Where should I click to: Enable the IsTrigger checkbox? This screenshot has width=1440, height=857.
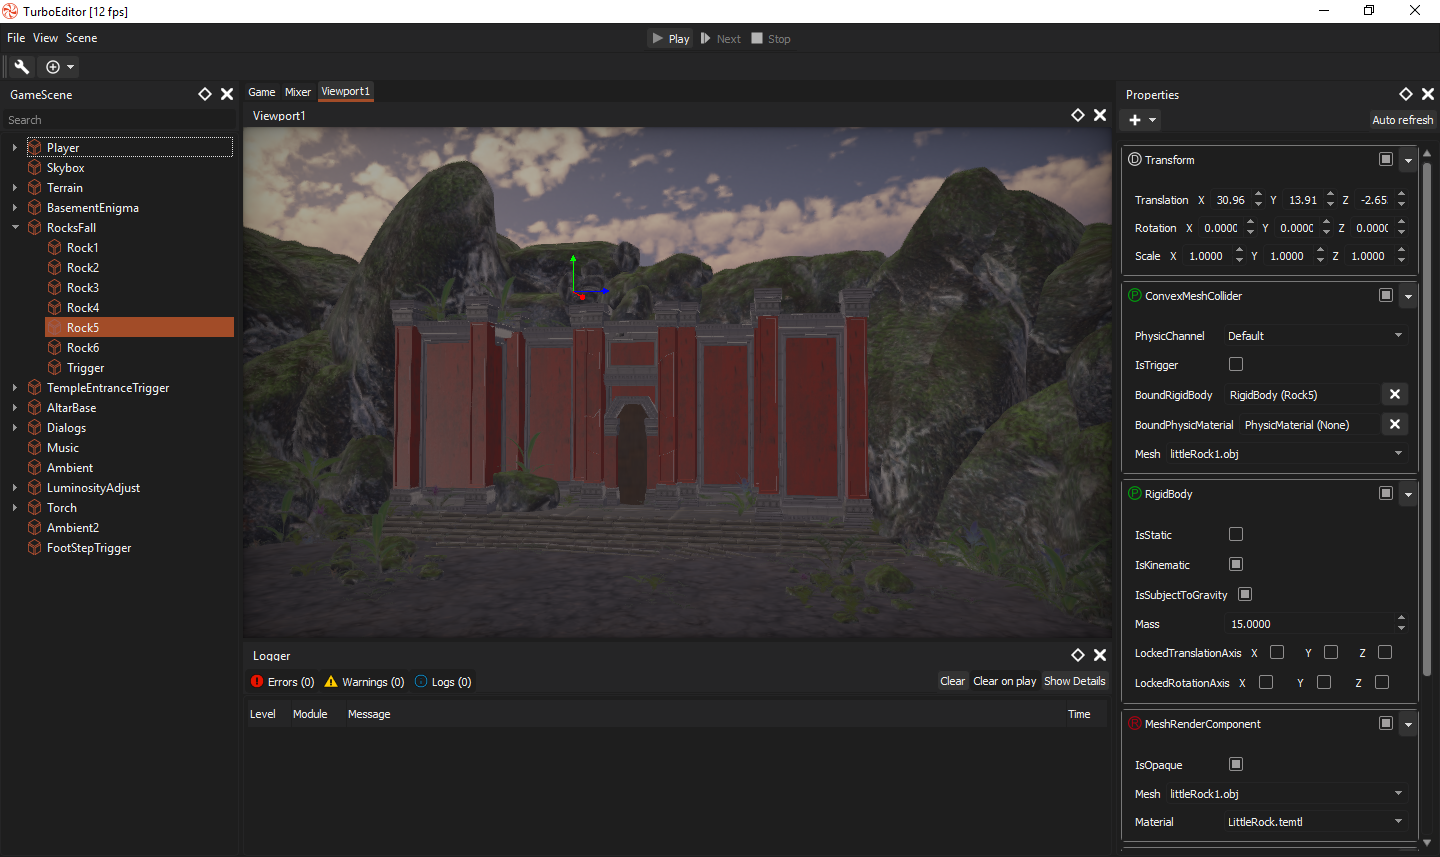1236,365
